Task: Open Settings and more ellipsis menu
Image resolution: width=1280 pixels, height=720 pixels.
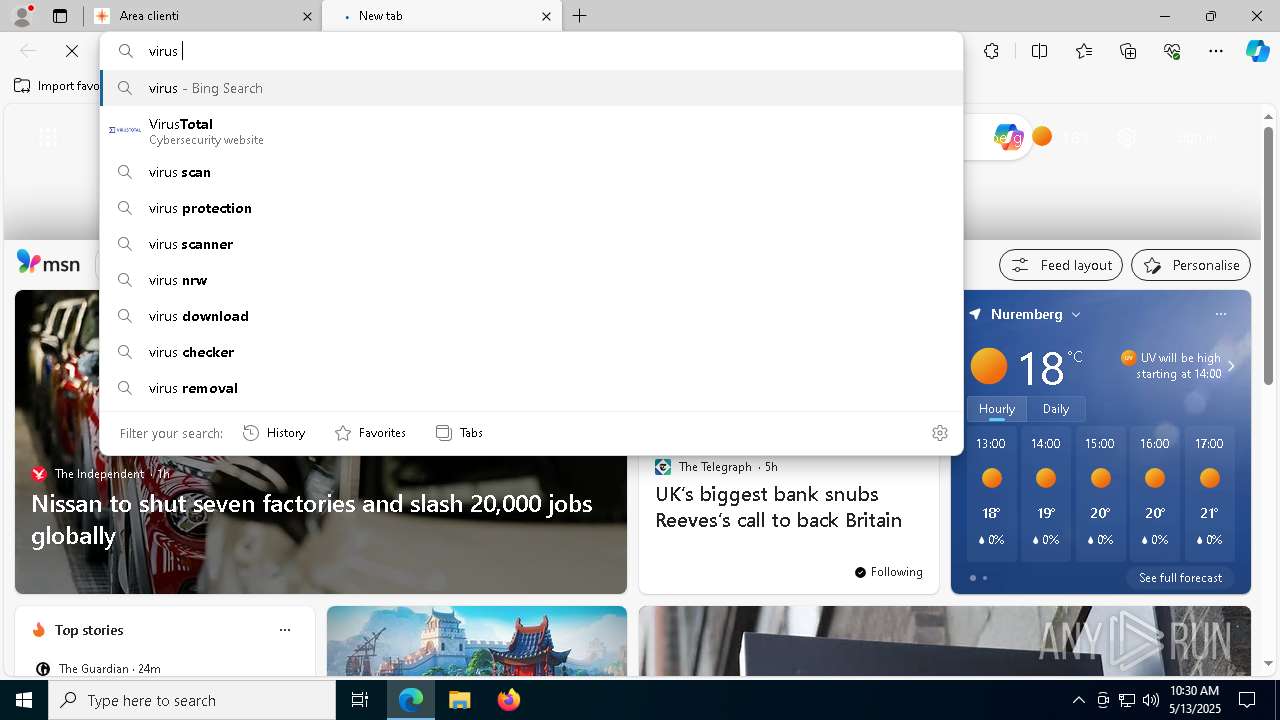Action: pyautogui.click(x=1216, y=51)
